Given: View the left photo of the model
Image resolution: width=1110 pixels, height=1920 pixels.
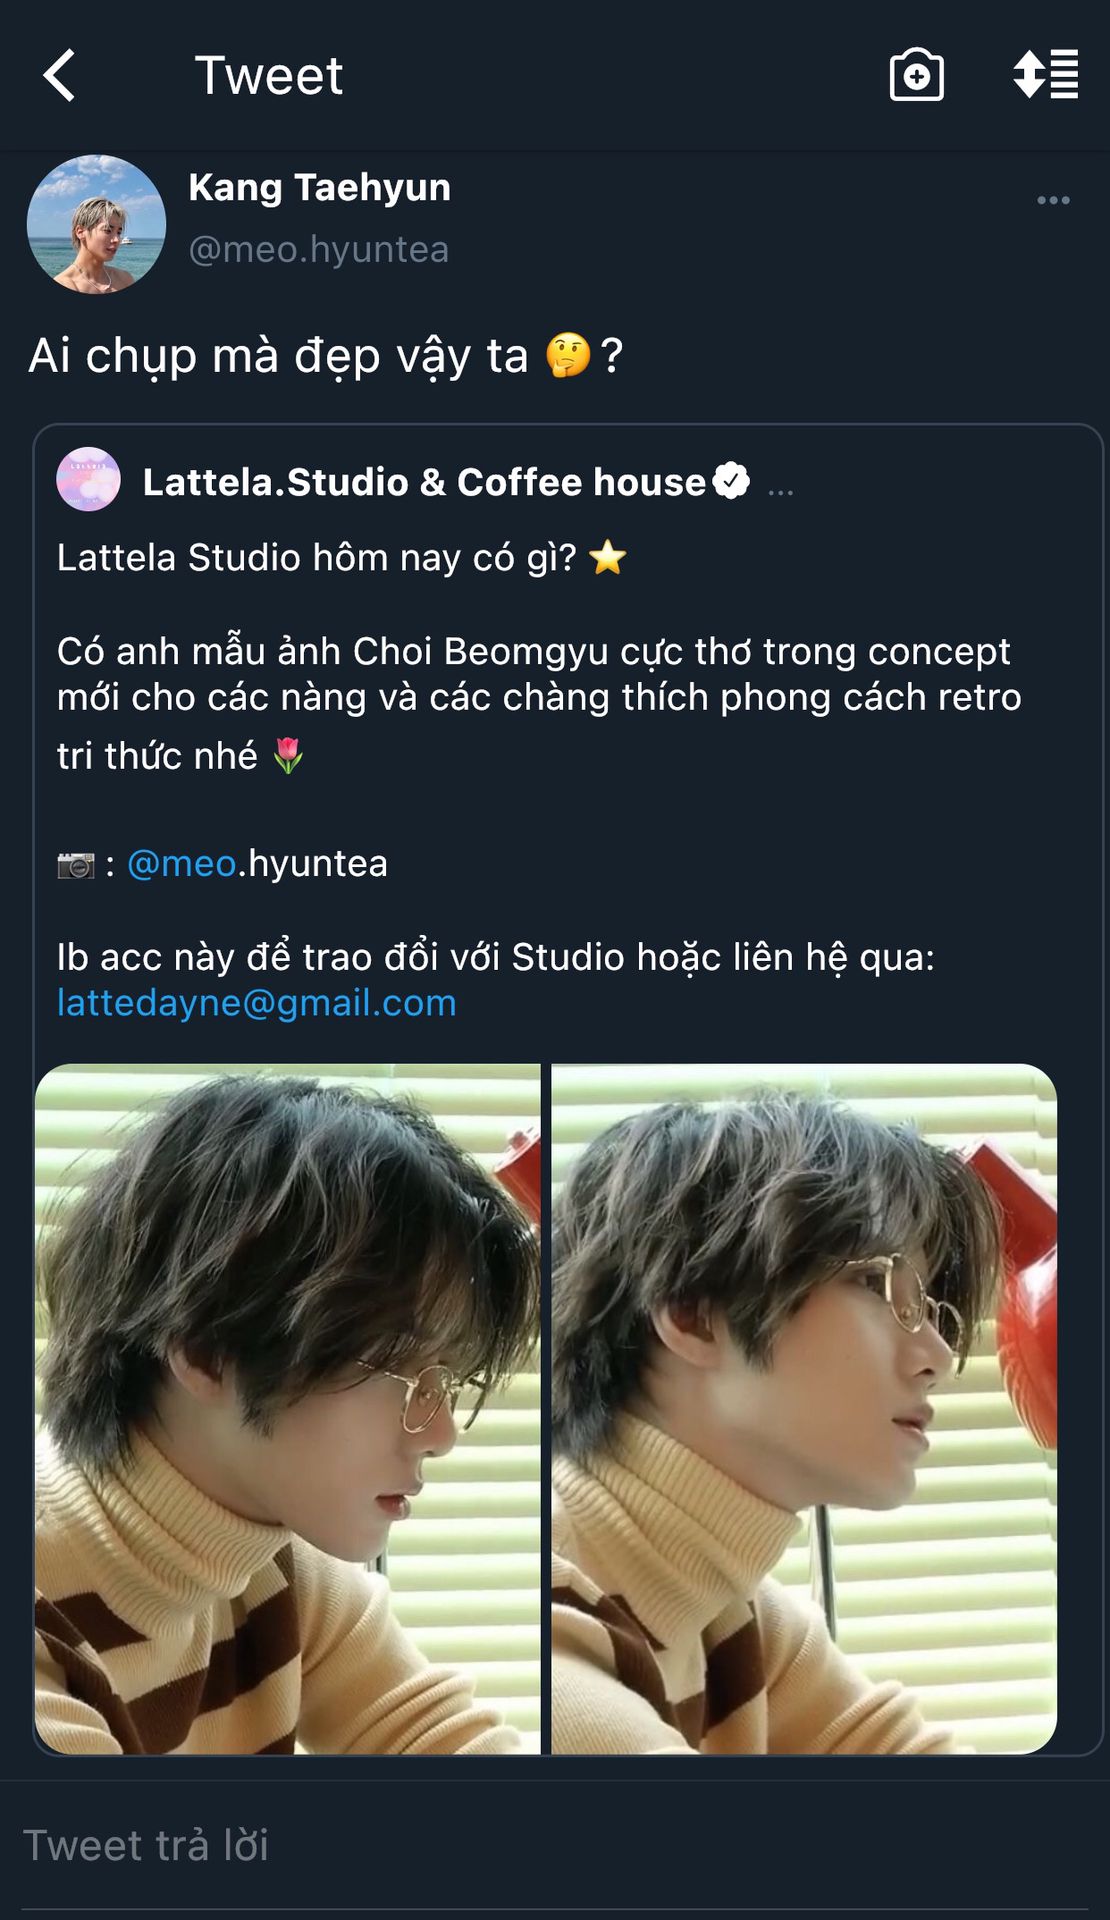Looking at the screenshot, I should tap(288, 1408).
